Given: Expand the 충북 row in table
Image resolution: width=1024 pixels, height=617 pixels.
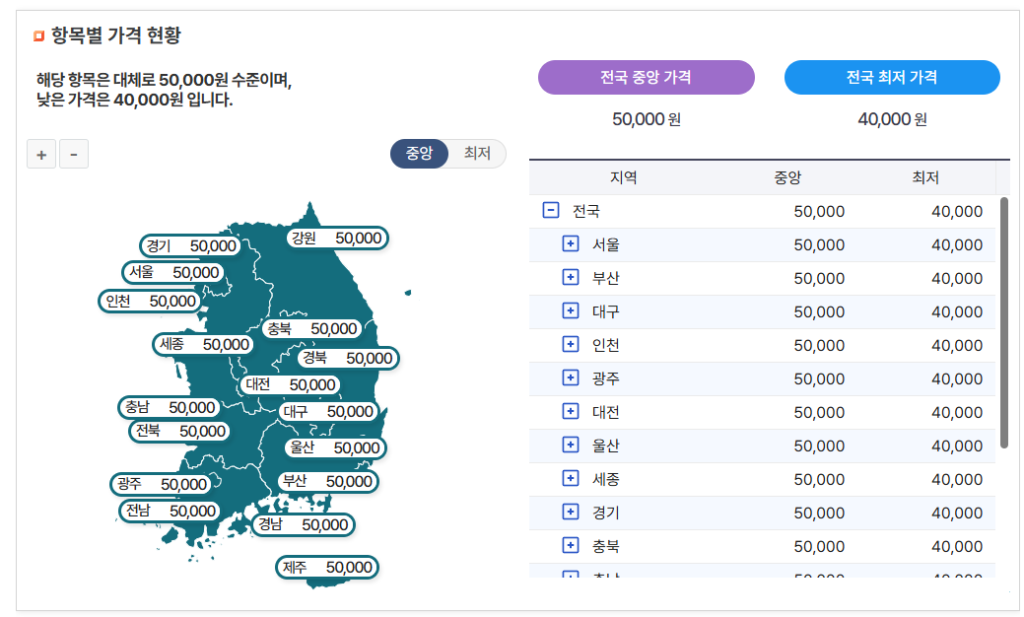Looking at the screenshot, I should coord(571,545).
